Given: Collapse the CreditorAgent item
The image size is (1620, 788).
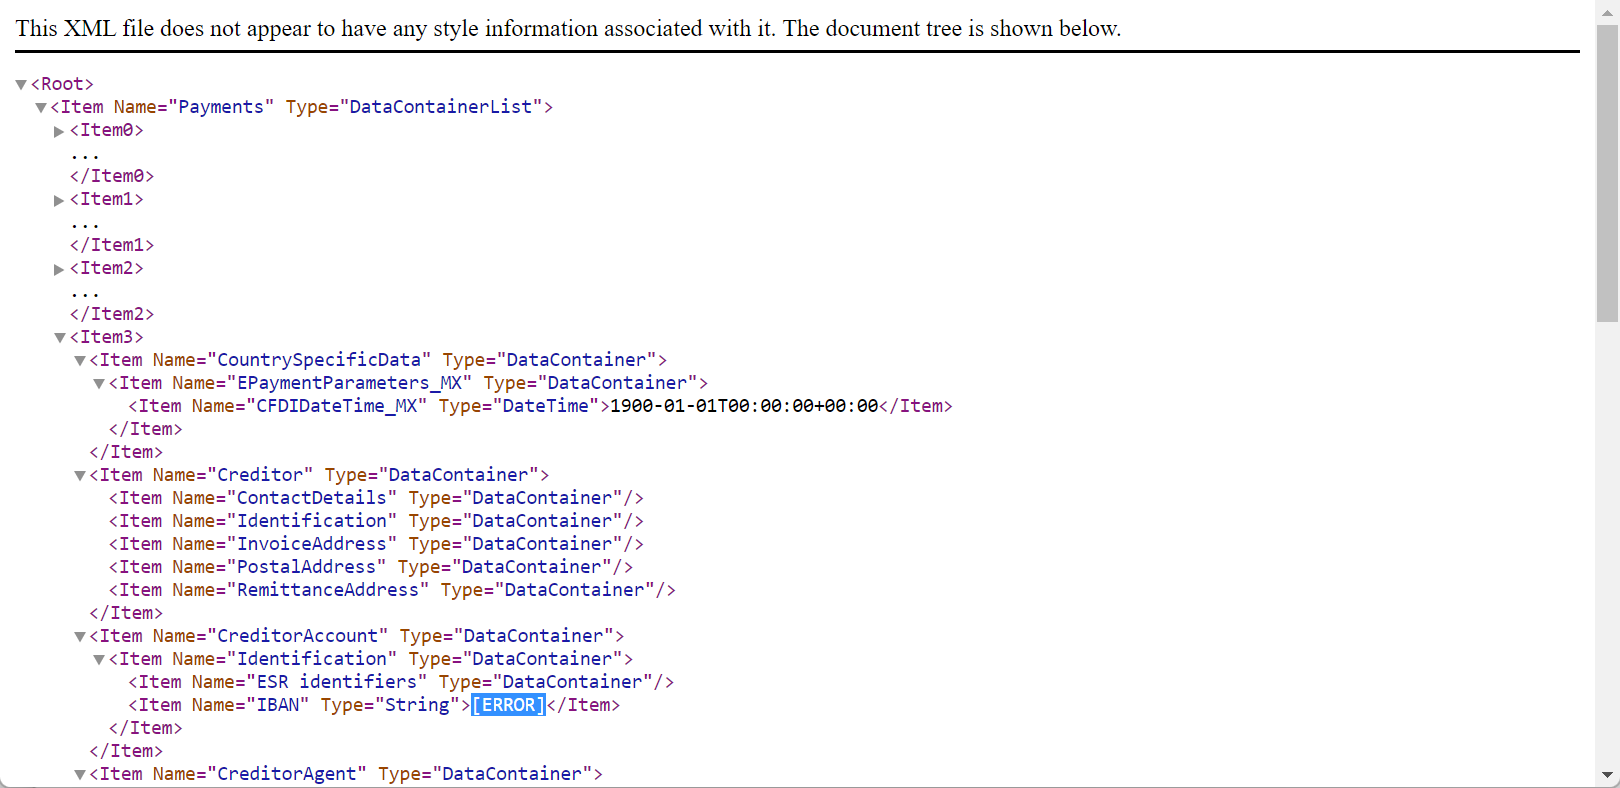Looking at the screenshot, I should pyautogui.click(x=80, y=775).
